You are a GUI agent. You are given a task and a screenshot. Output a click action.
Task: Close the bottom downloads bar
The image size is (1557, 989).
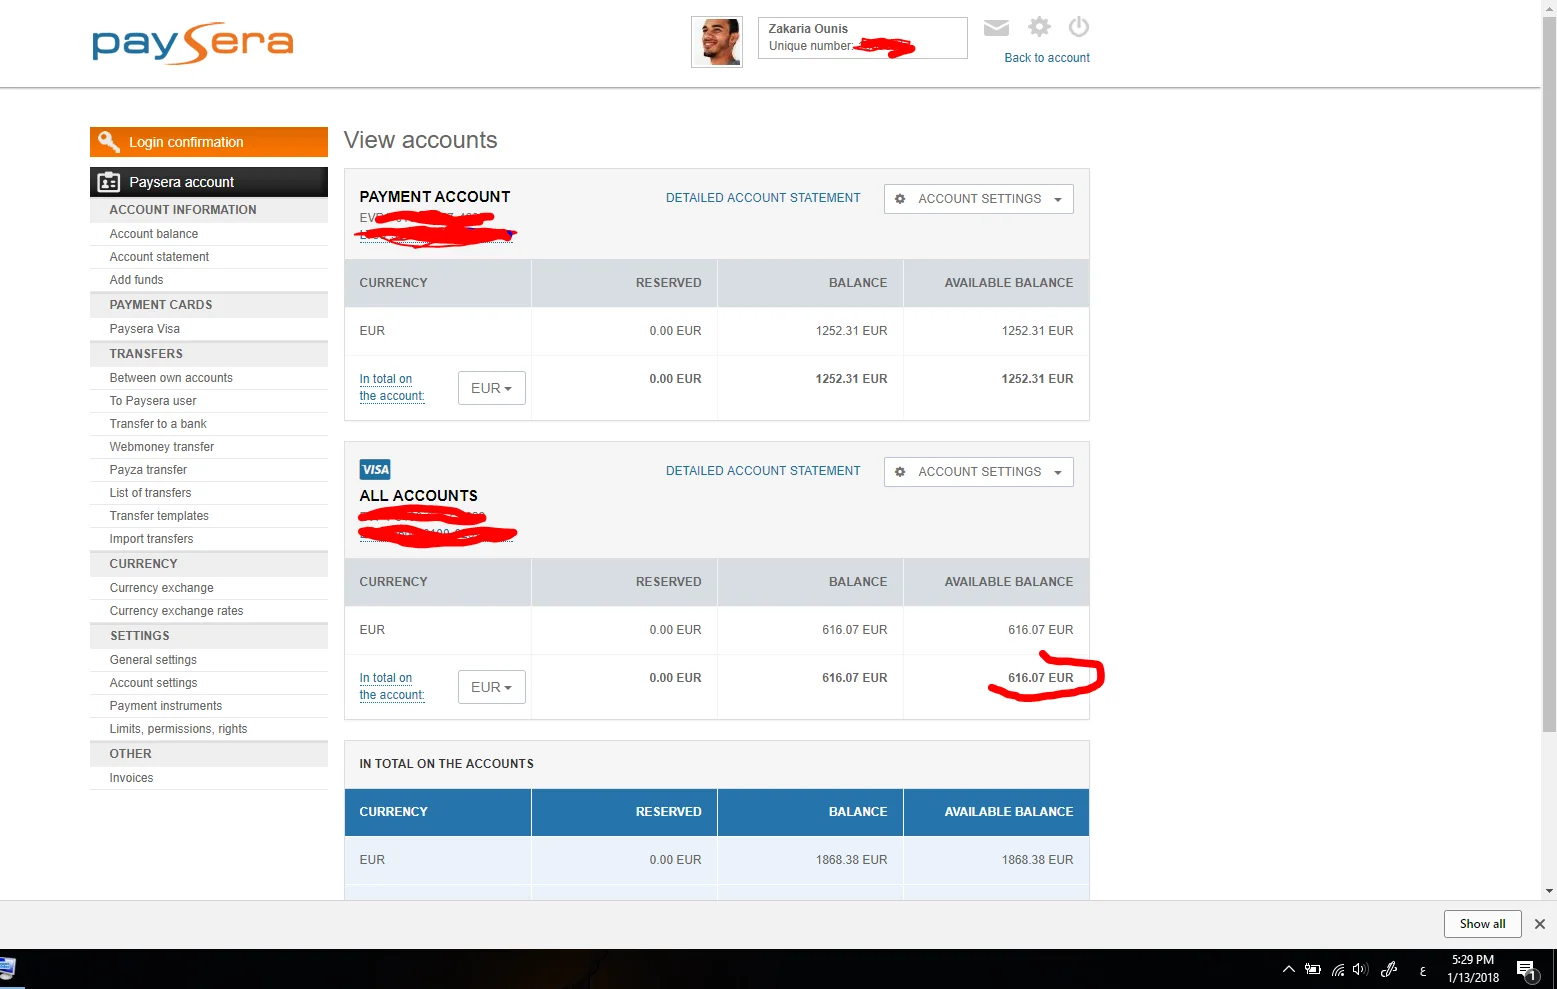tap(1539, 924)
